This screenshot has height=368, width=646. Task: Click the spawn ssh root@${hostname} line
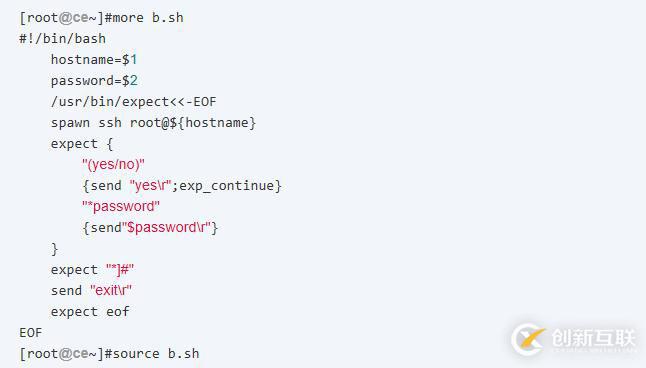click(153, 123)
